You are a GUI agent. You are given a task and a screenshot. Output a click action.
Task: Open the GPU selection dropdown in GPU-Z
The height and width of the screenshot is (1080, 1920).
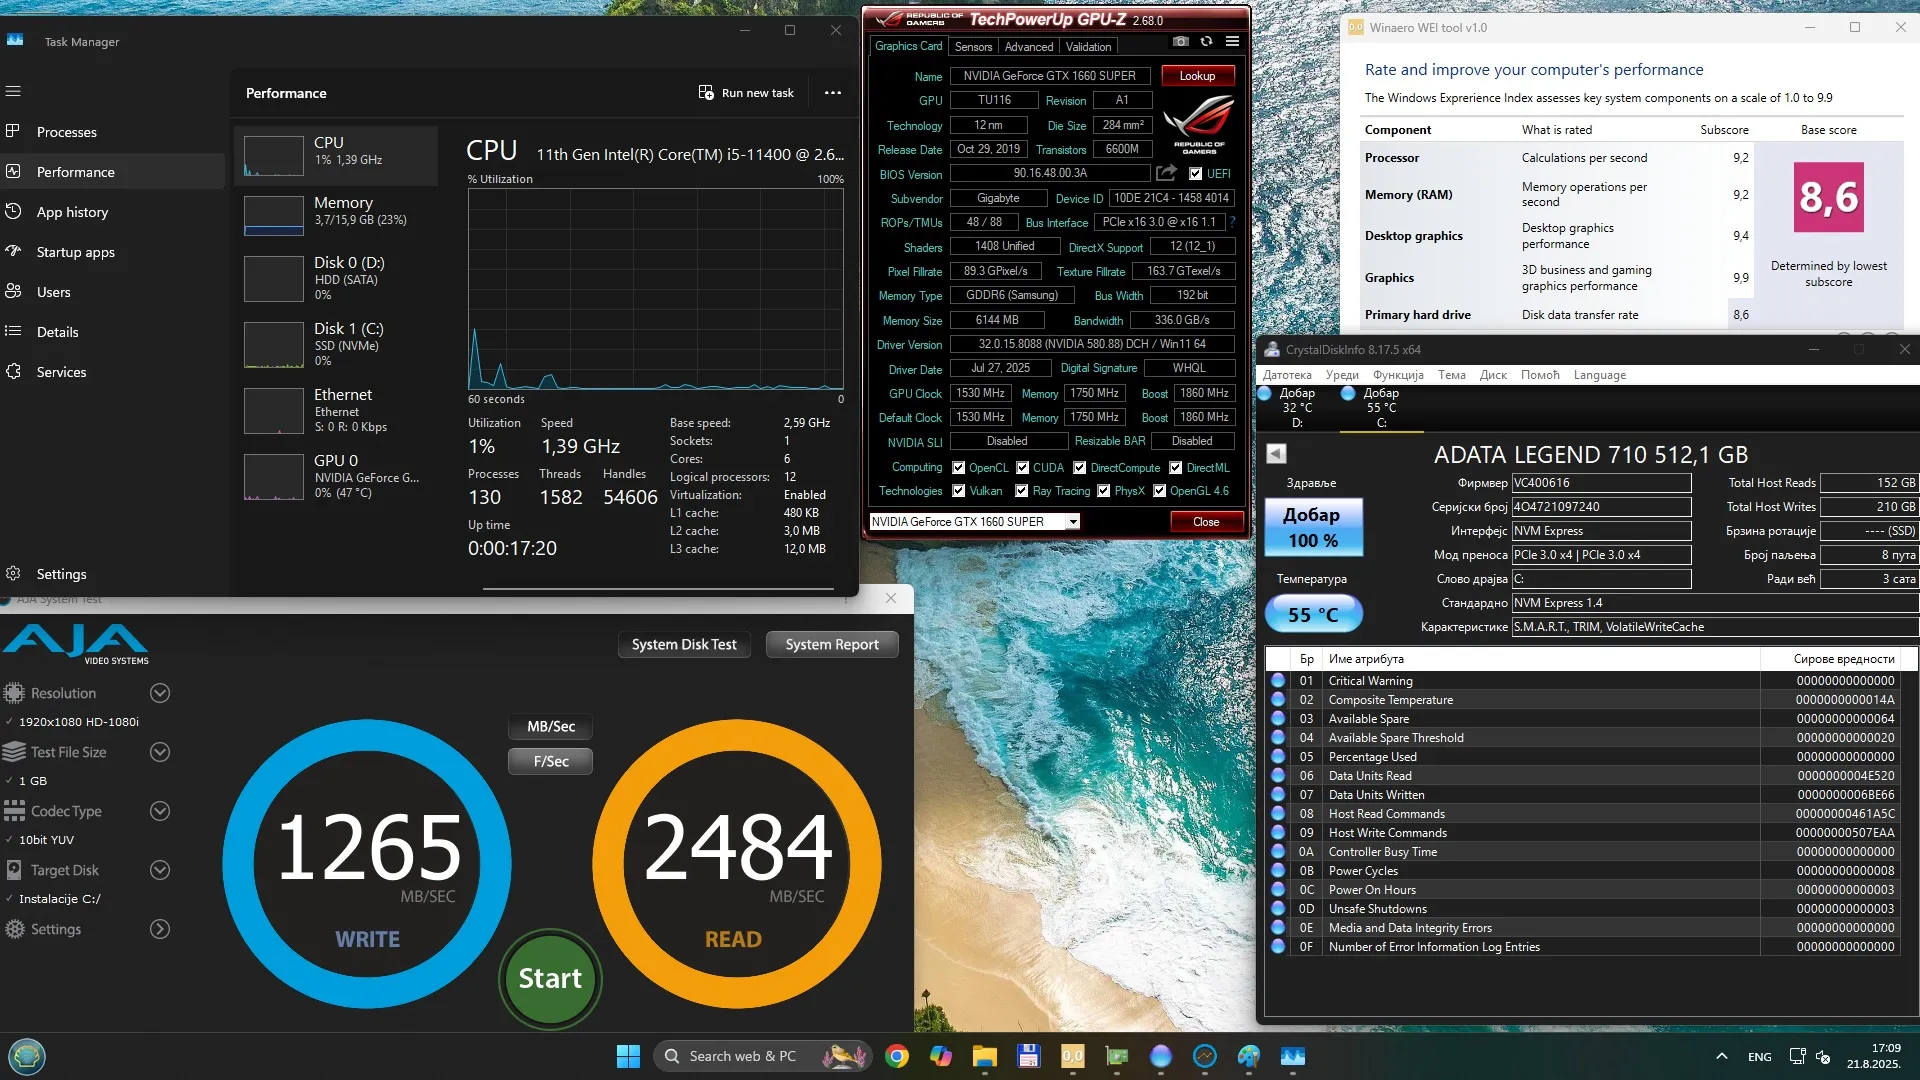coord(1072,522)
